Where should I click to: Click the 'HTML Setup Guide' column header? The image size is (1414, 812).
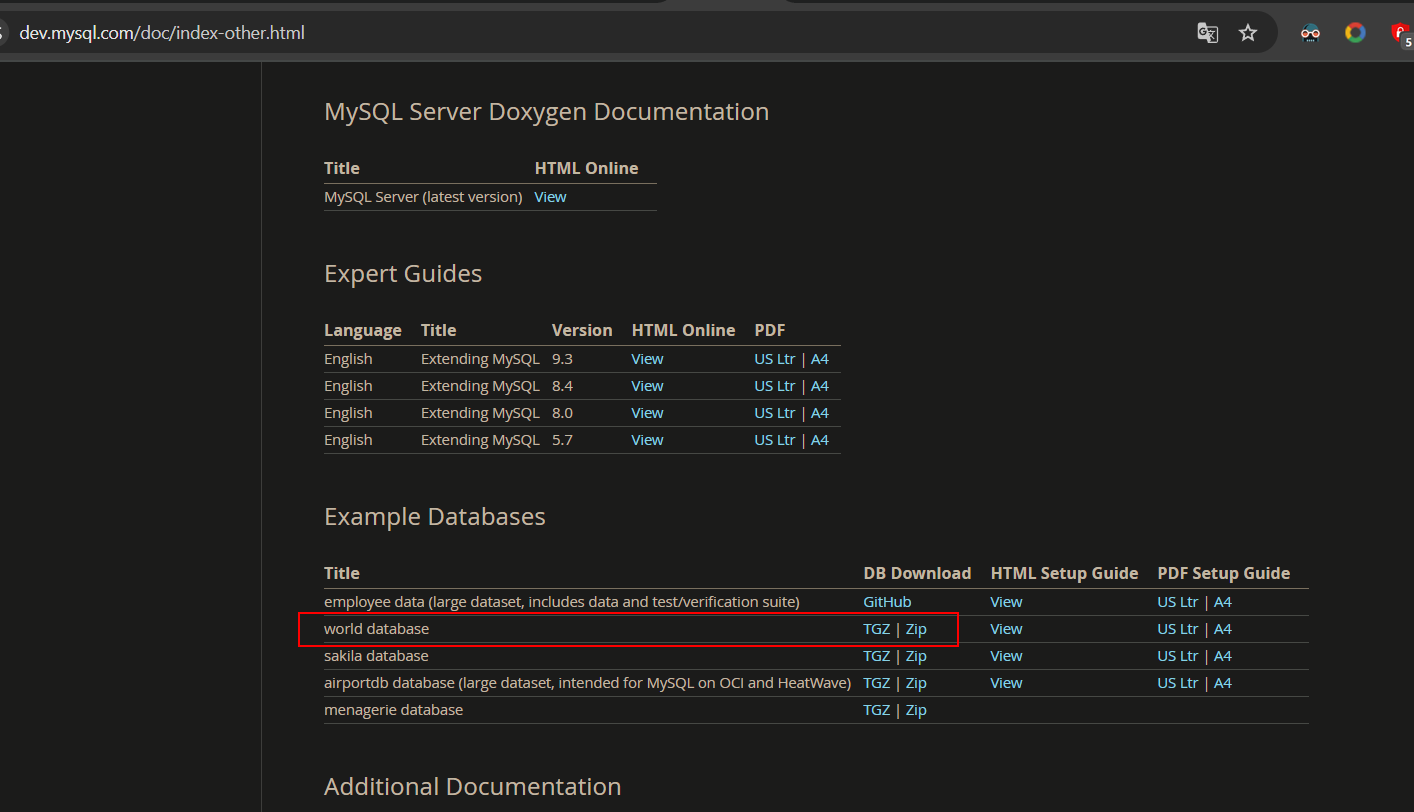(1064, 573)
